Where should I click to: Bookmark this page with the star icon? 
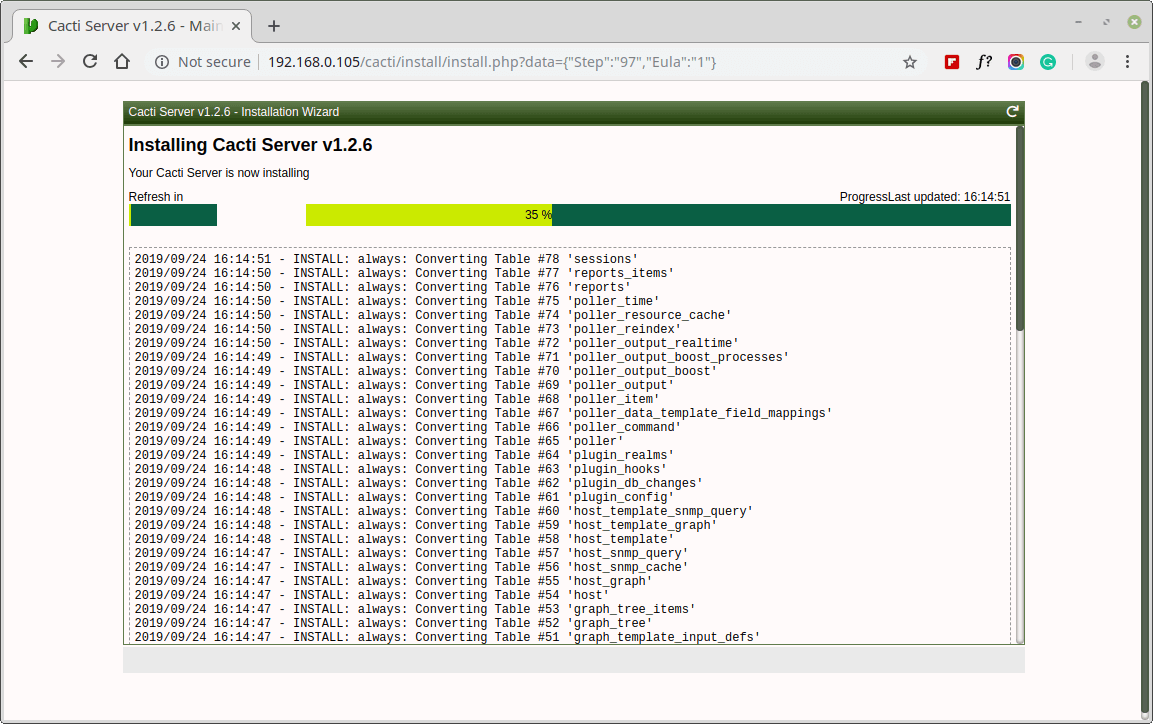(910, 62)
